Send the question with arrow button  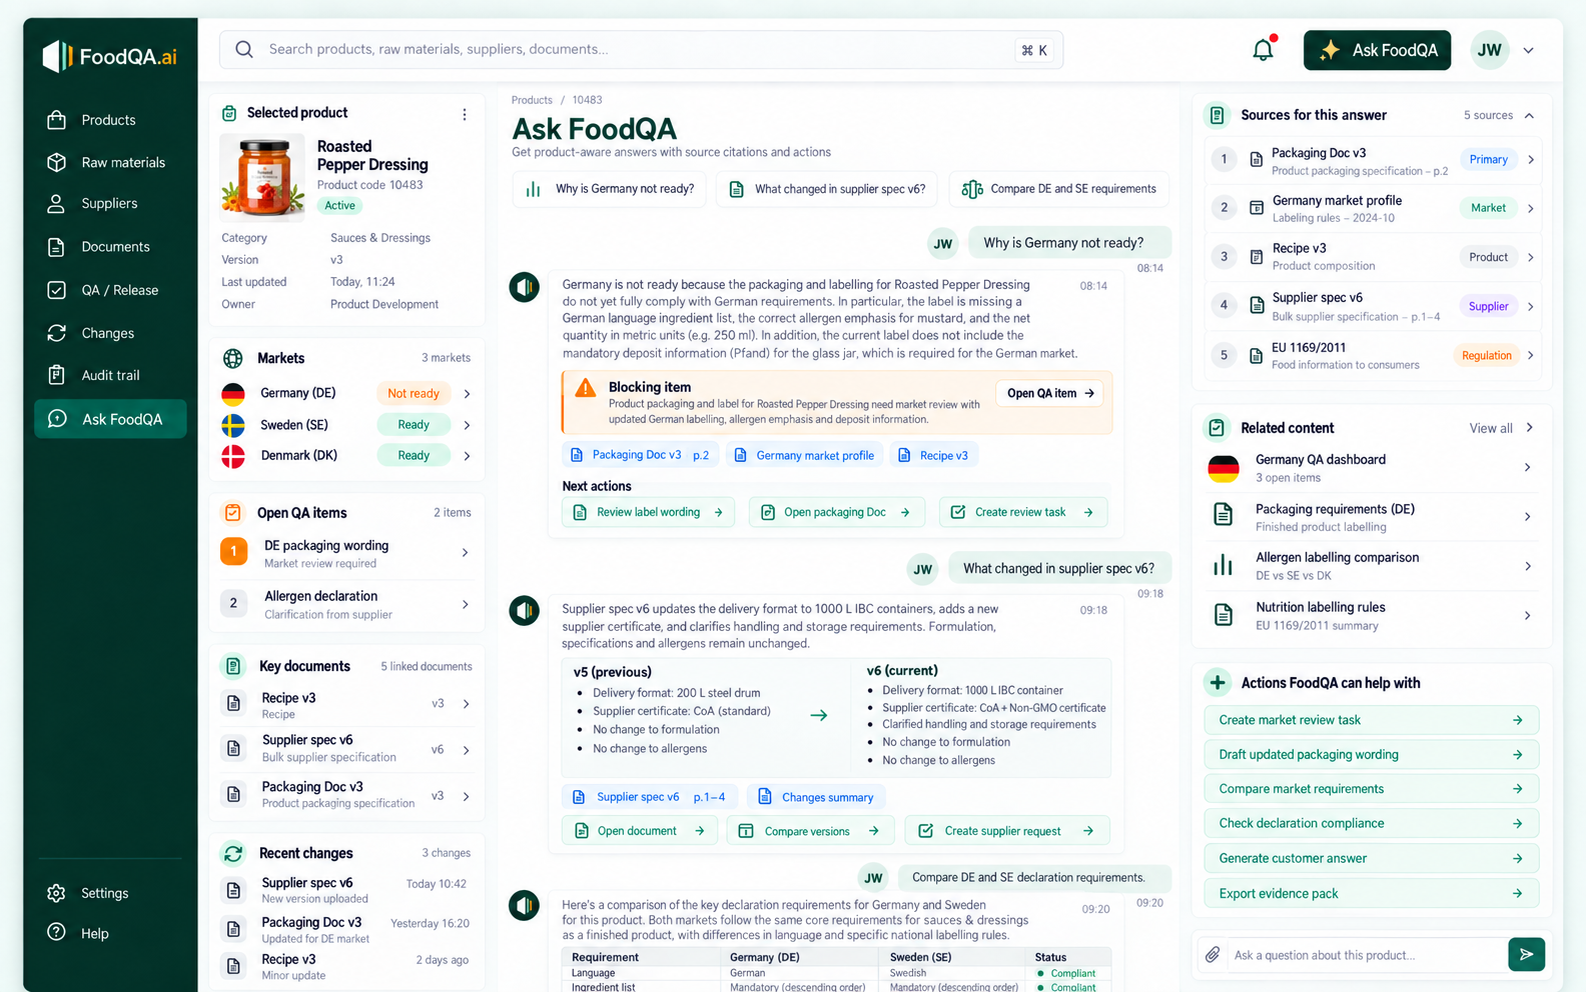[1526, 955]
